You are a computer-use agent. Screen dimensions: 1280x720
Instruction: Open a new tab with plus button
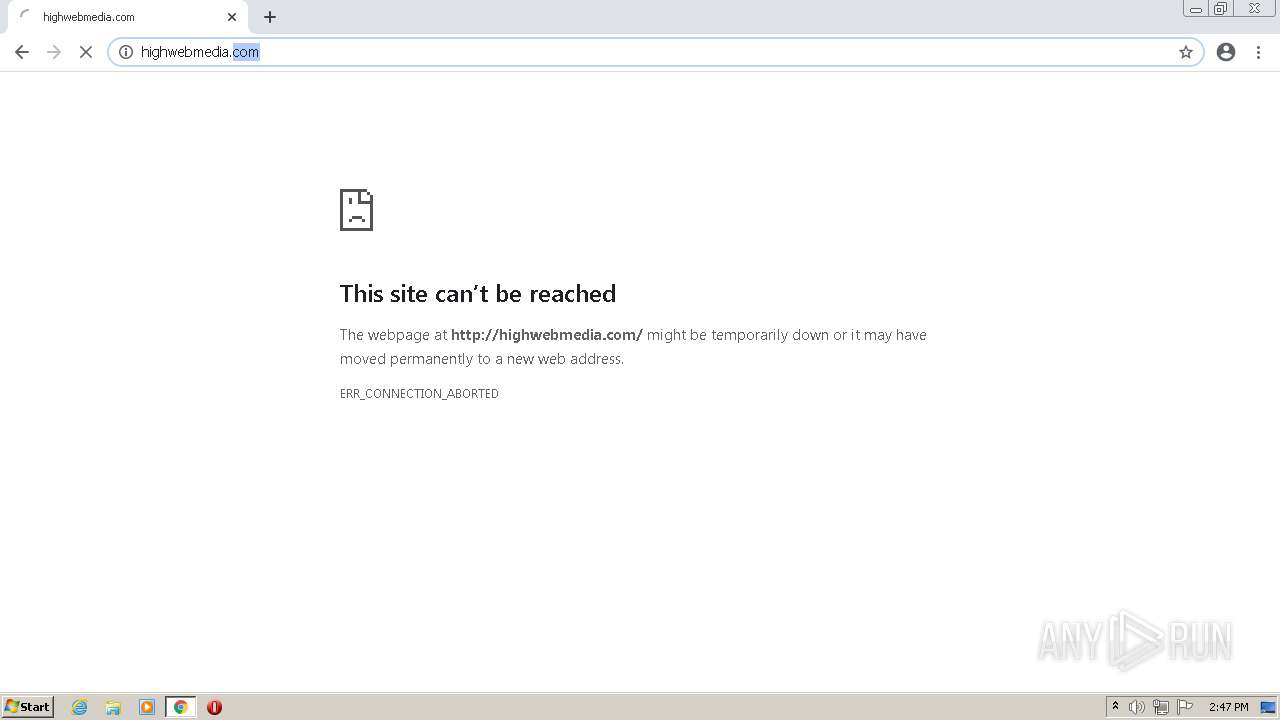(270, 17)
